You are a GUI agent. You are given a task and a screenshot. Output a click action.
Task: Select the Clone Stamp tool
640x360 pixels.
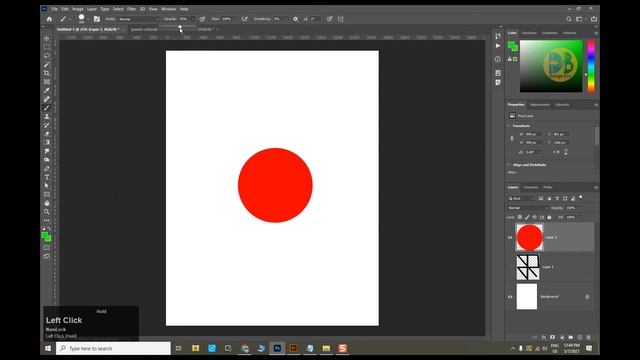coord(47,116)
